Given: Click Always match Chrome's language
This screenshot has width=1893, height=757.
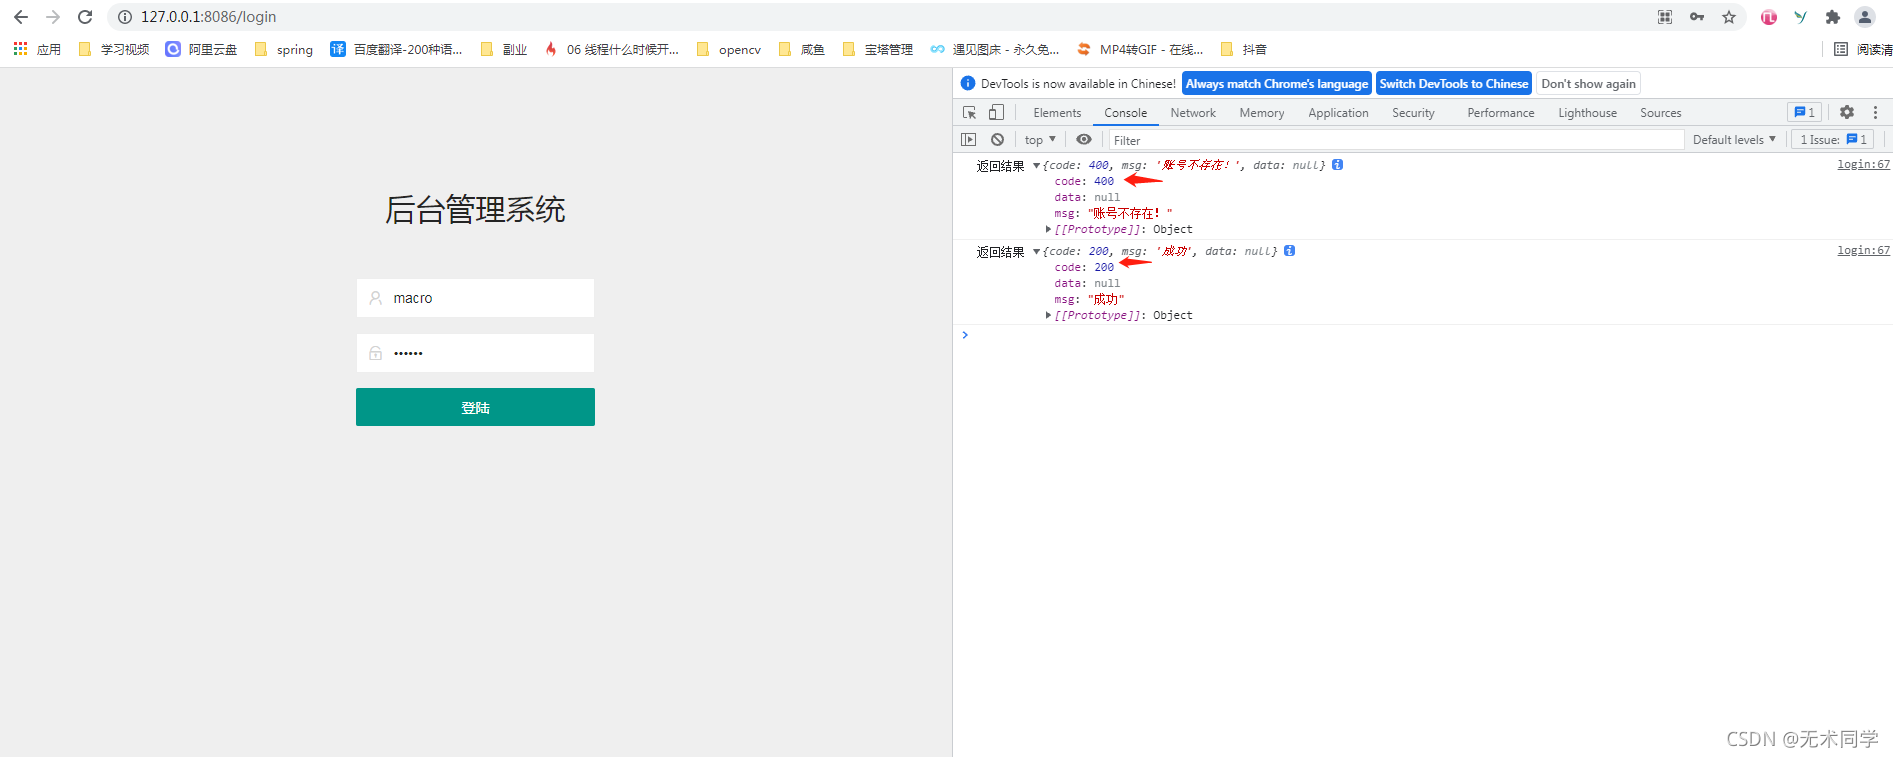Looking at the screenshot, I should [1277, 84].
